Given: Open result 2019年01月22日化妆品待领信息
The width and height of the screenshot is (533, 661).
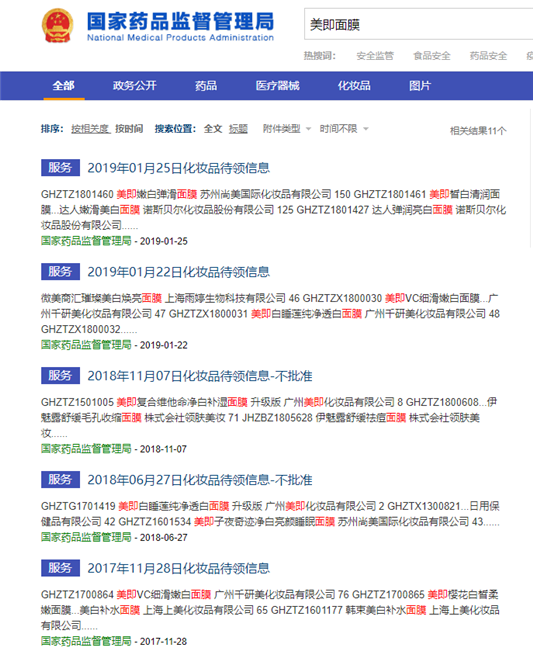Looking at the screenshot, I should pos(178,272).
